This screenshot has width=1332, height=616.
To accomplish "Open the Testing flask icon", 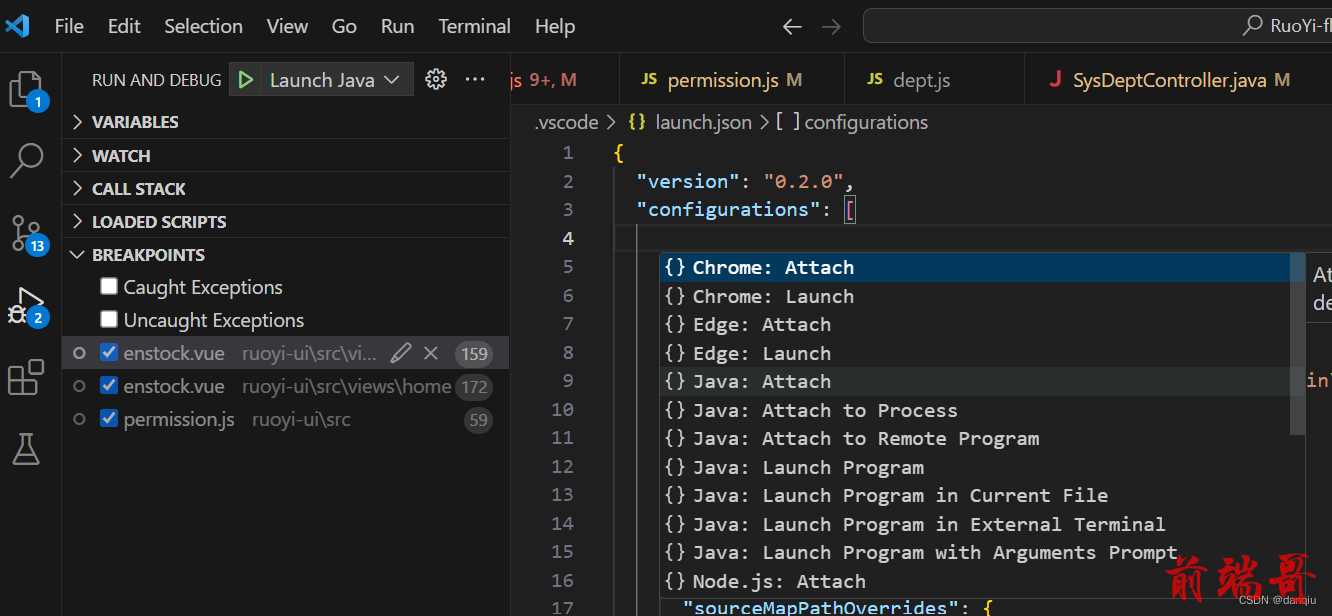I will coord(26,449).
